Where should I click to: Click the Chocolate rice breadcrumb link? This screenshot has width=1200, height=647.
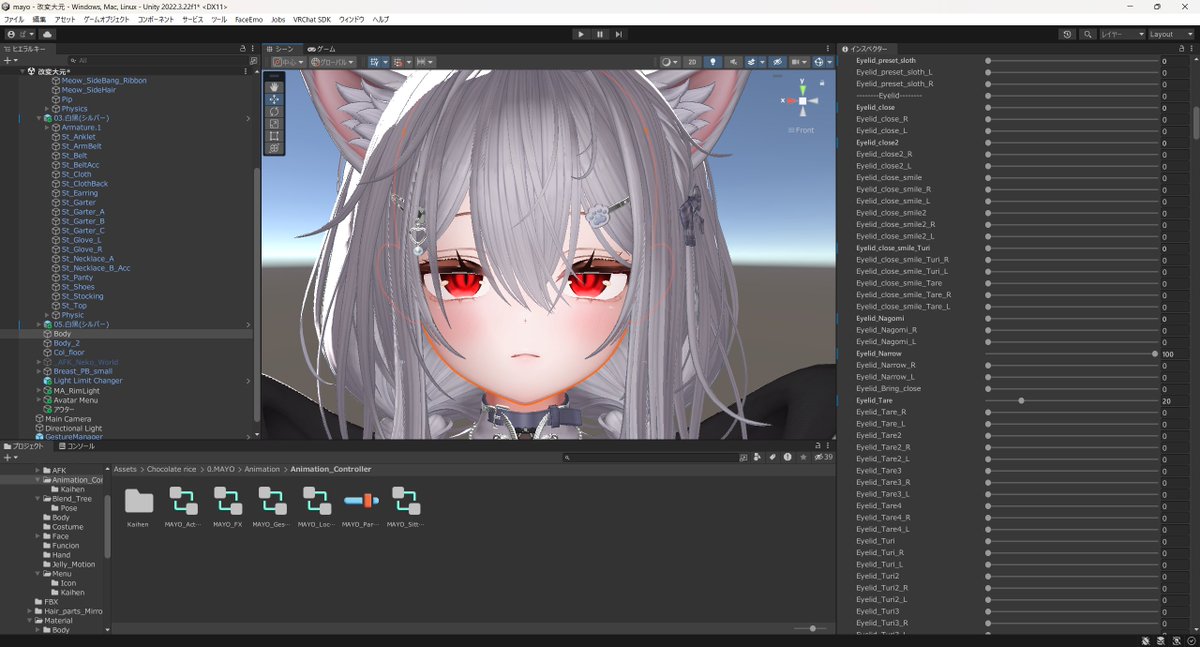click(172, 469)
